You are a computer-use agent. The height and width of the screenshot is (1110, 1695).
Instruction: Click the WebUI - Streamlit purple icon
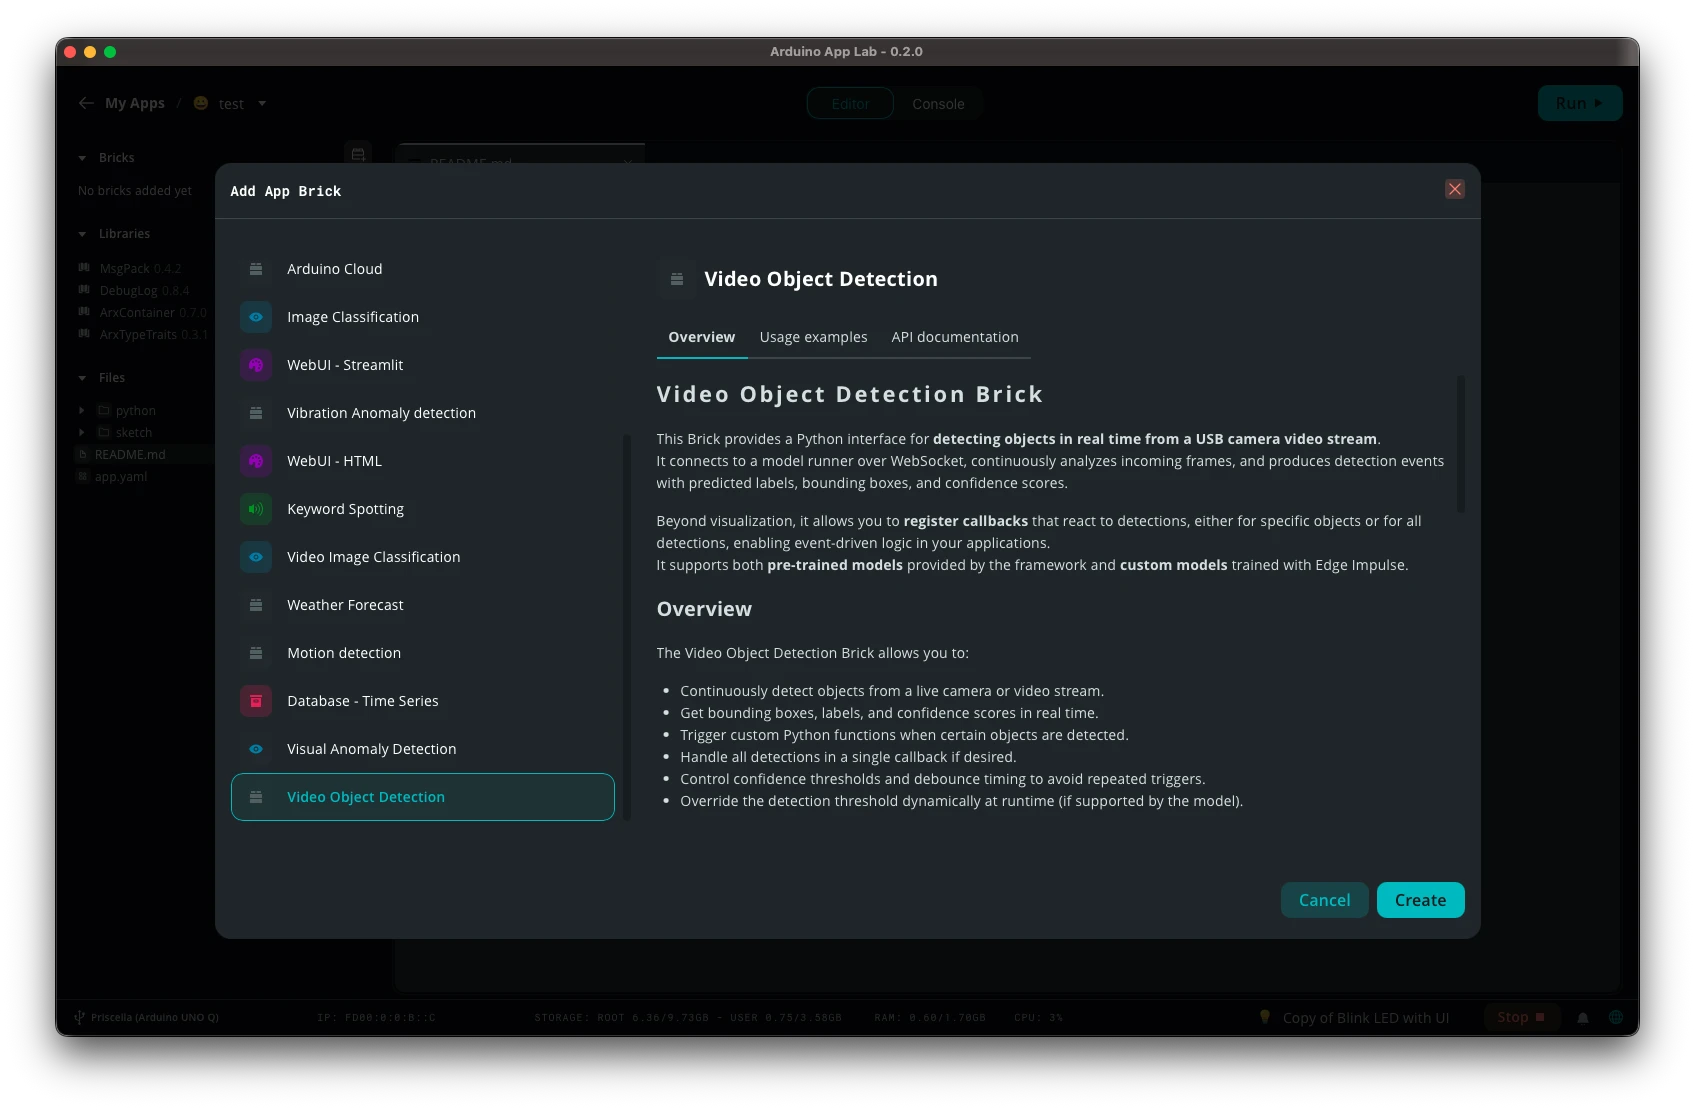(256, 365)
